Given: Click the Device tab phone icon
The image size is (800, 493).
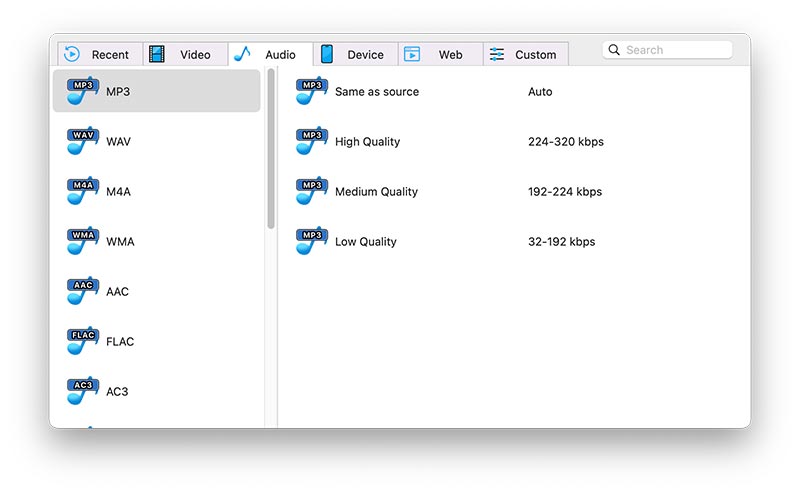Looking at the screenshot, I should pyautogui.click(x=327, y=54).
